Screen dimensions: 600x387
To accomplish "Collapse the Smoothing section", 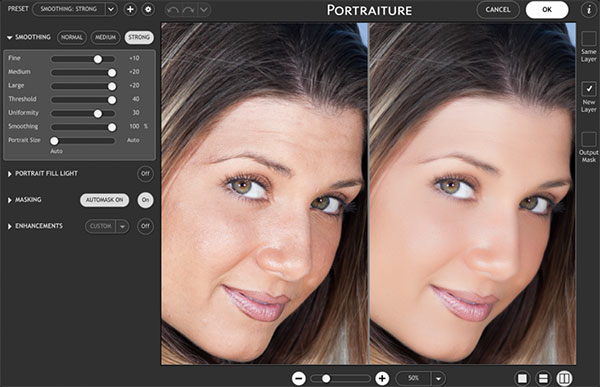I will point(10,38).
